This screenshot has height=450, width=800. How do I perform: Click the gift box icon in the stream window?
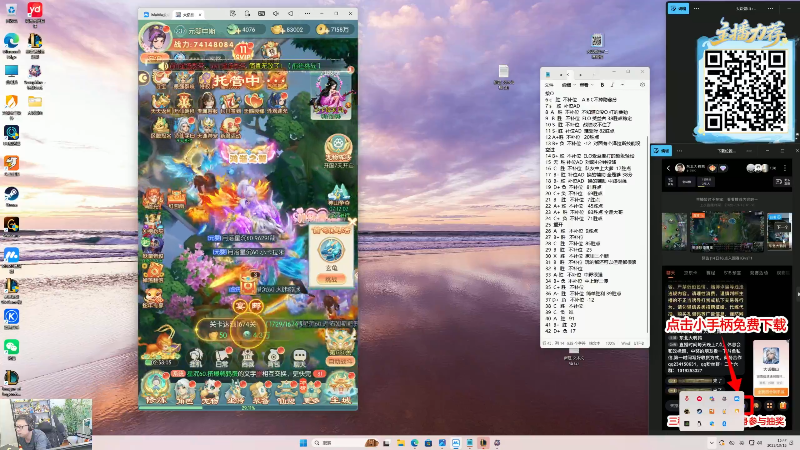[x=783, y=406]
